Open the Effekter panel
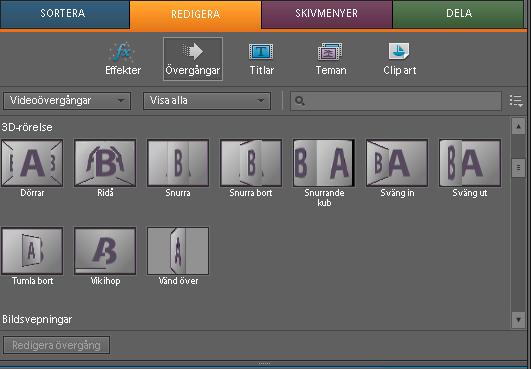The height and width of the screenshot is (369, 531). pyautogui.click(x=123, y=59)
